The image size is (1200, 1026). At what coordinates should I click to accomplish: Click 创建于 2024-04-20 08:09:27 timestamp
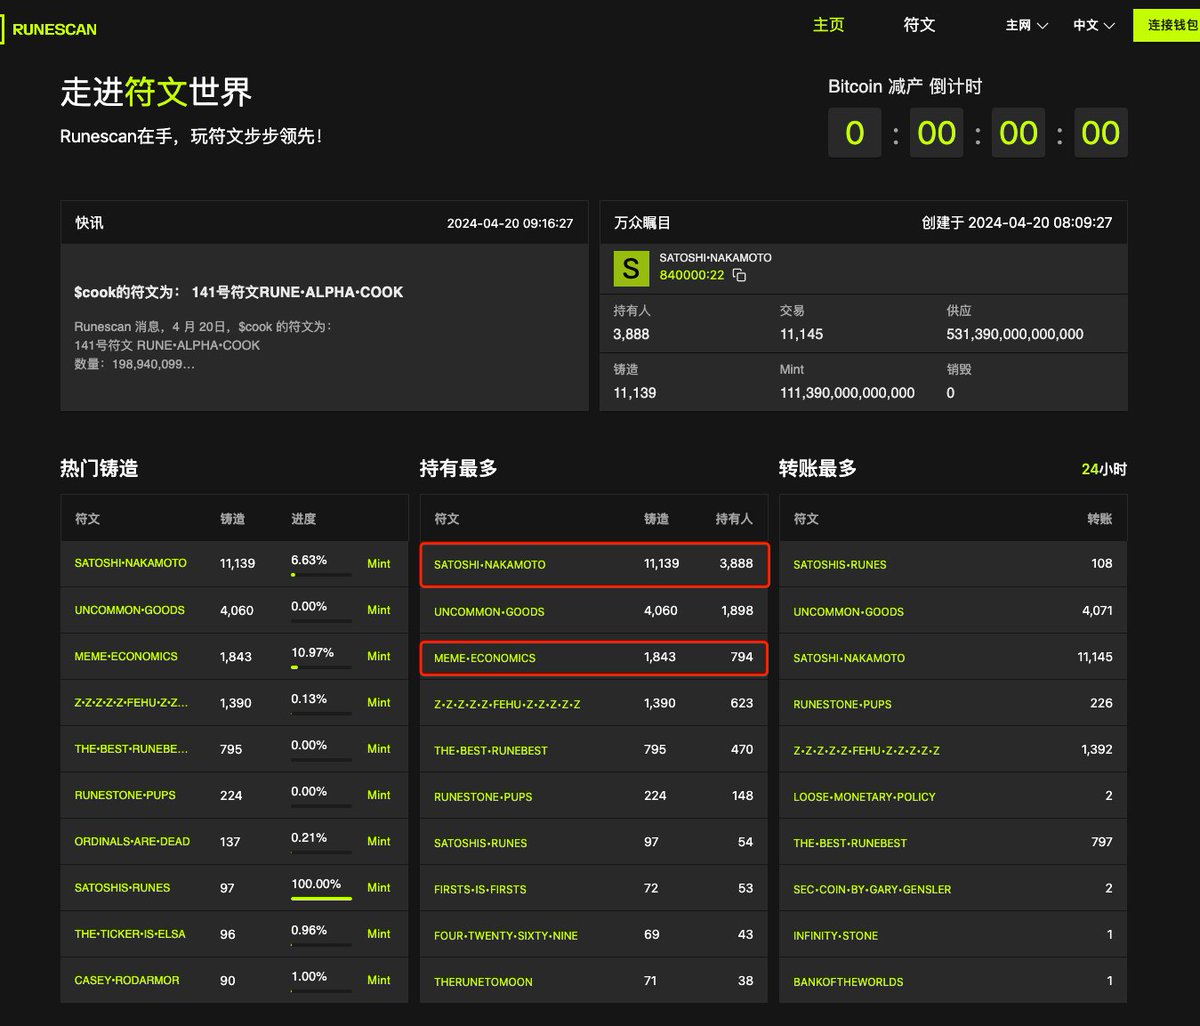1017,223
